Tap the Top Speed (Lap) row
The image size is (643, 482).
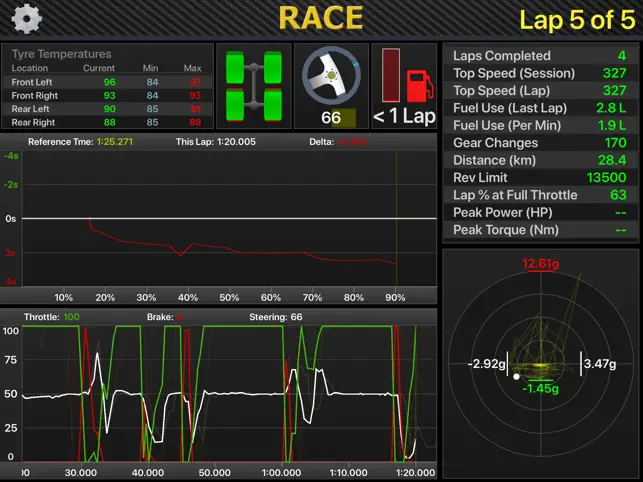[540, 91]
